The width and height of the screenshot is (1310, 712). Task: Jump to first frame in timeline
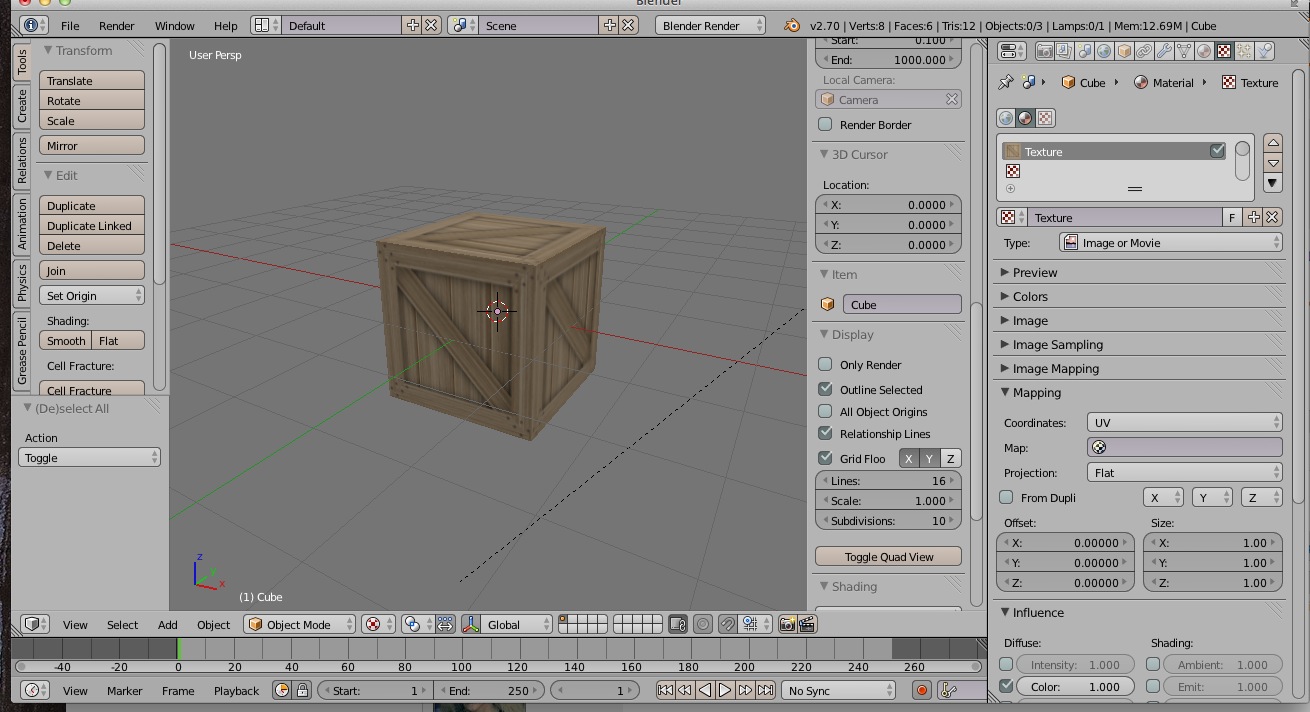coord(665,690)
